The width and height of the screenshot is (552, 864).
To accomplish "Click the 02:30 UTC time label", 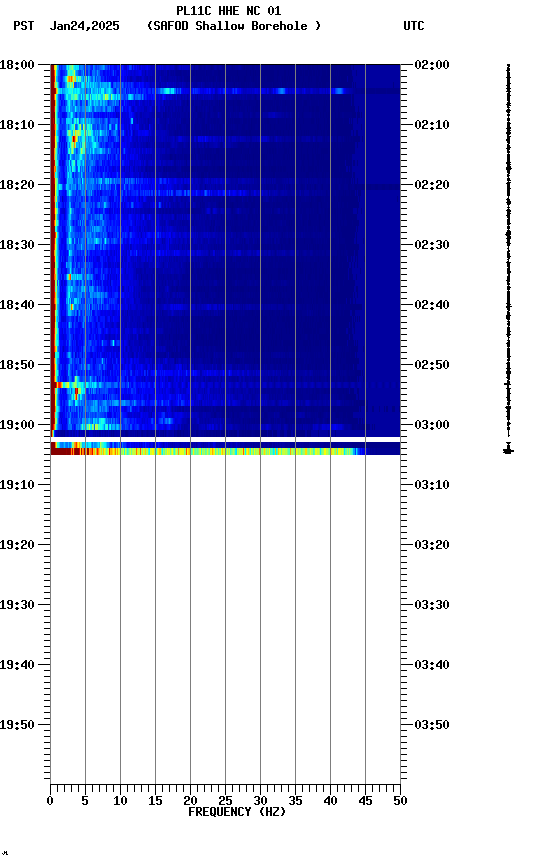I will [432, 245].
